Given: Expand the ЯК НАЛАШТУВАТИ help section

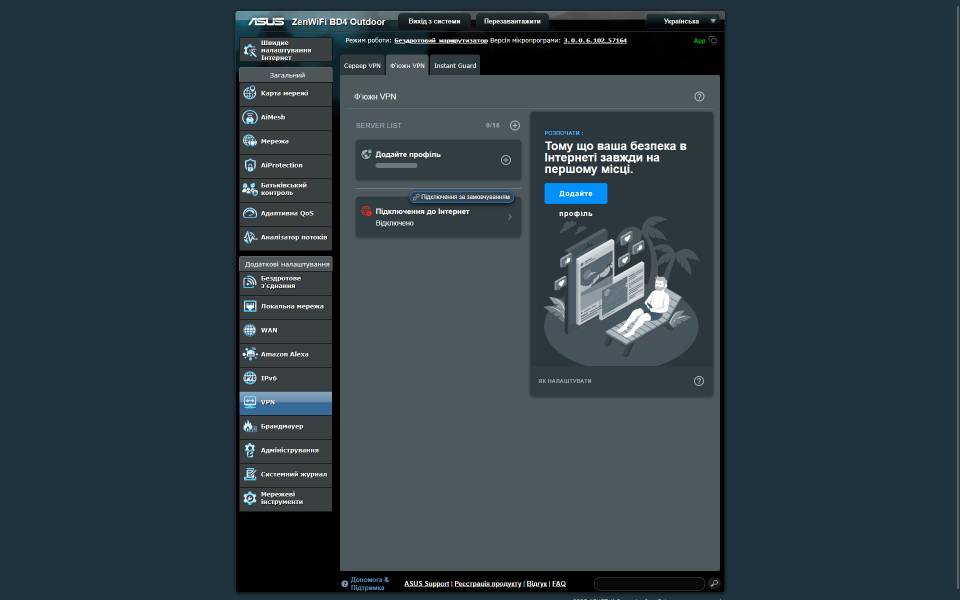Looking at the screenshot, I should pyautogui.click(x=699, y=381).
